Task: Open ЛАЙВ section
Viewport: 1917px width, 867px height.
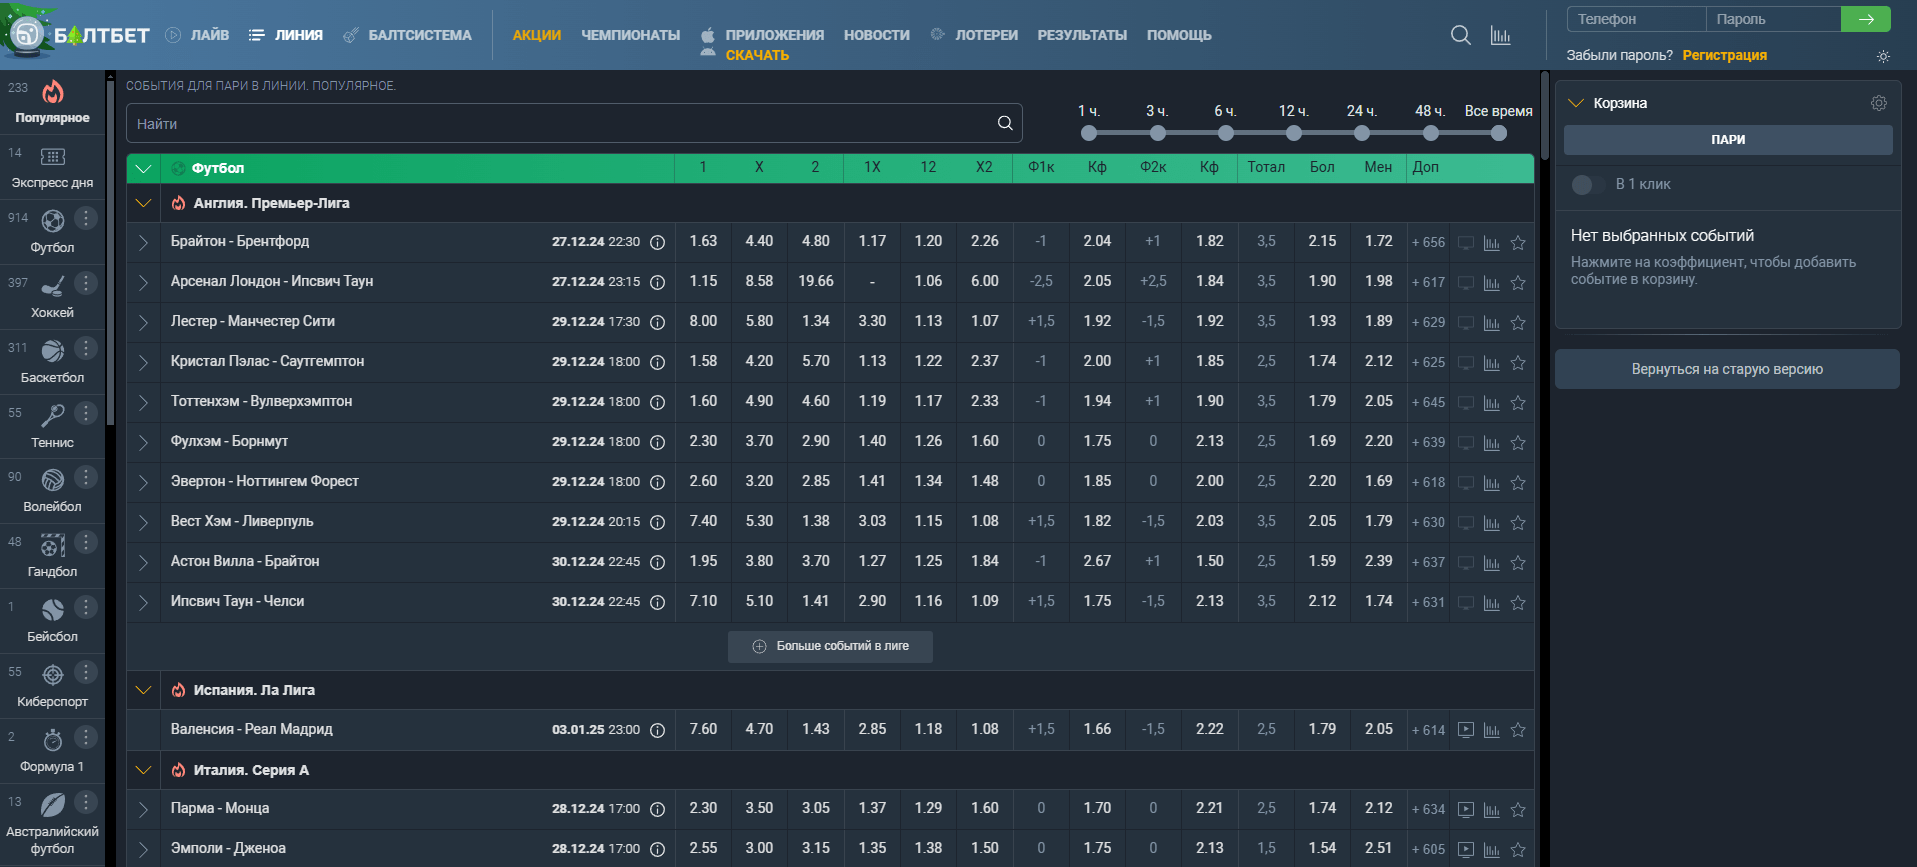Action: 197,35
